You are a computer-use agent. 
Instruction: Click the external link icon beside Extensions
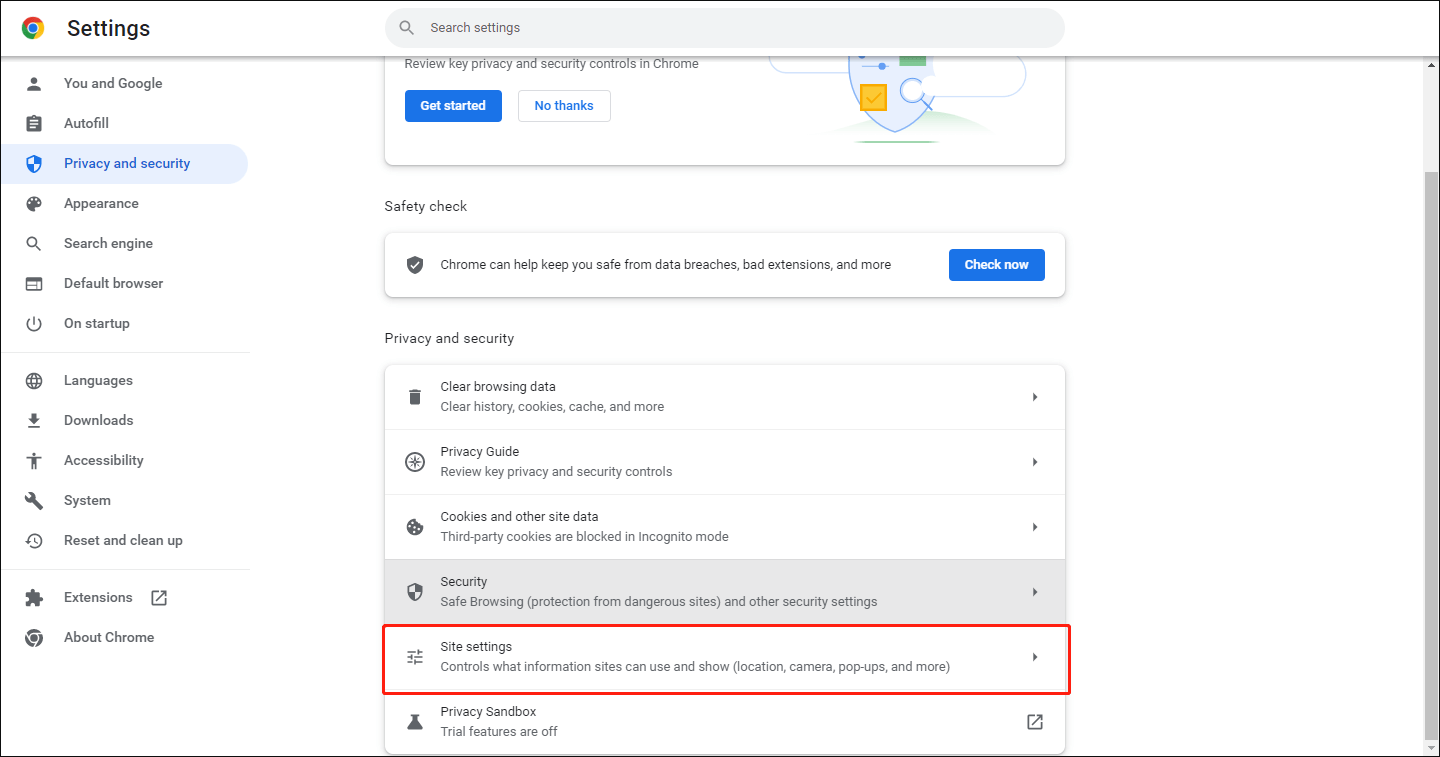point(159,597)
